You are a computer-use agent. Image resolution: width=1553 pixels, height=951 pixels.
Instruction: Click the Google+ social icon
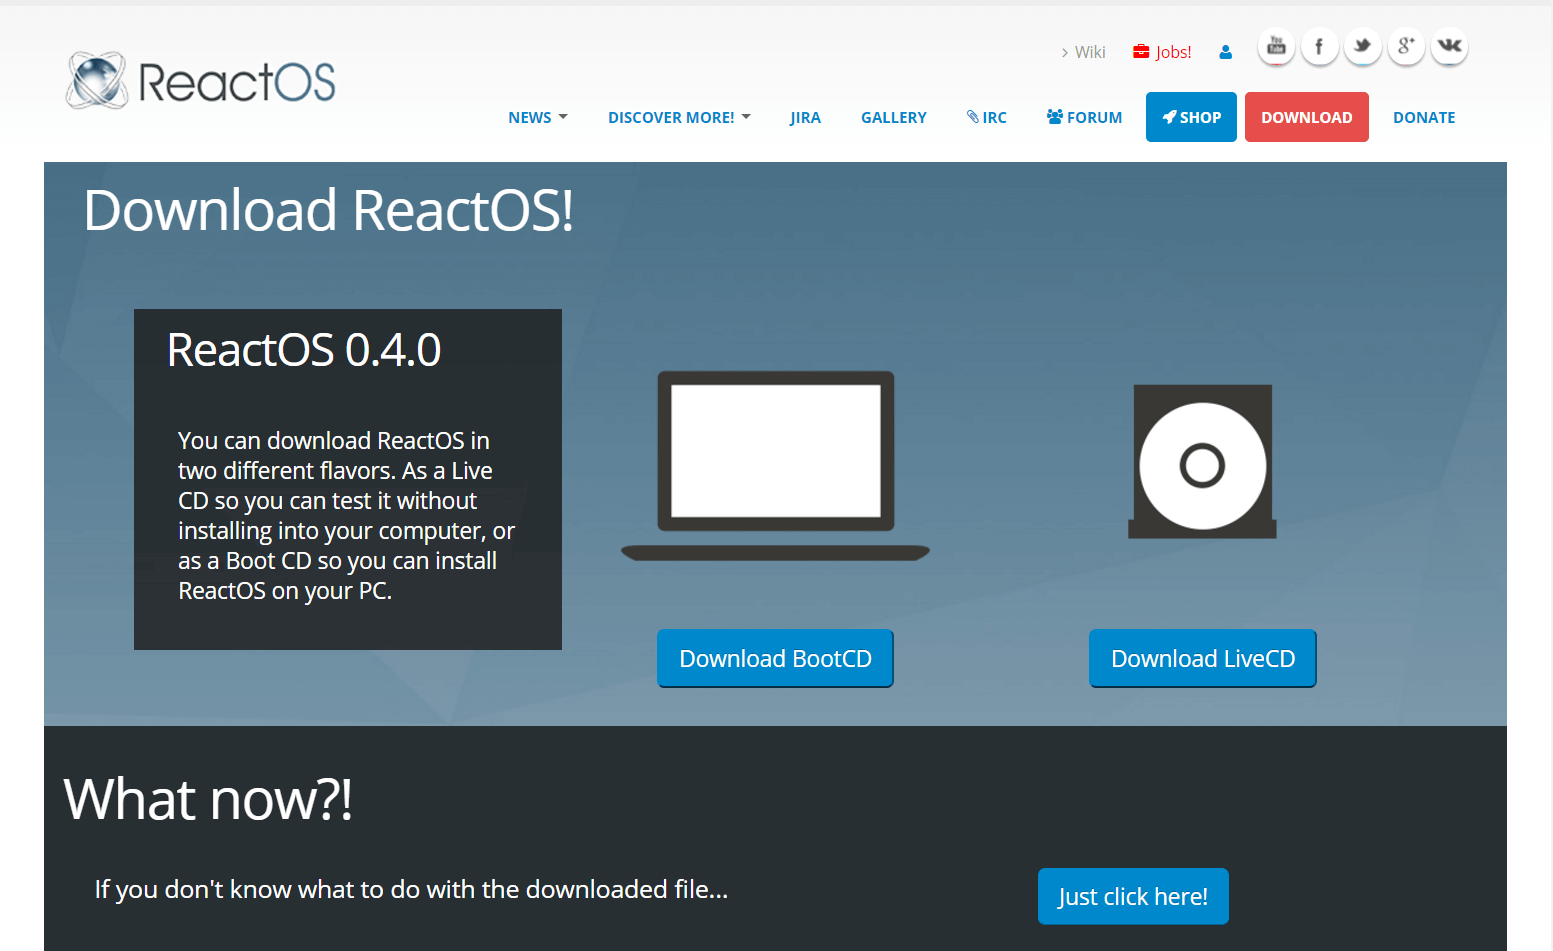coord(1406,46)
